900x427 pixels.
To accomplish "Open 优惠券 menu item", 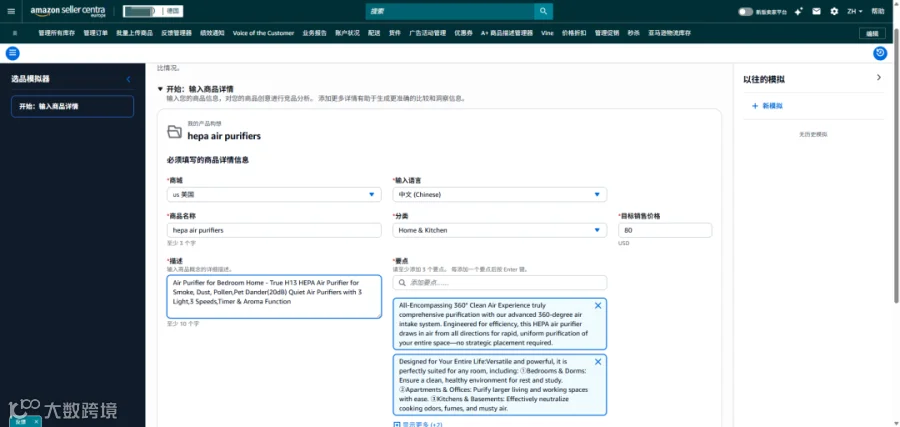I will point(464,33).
